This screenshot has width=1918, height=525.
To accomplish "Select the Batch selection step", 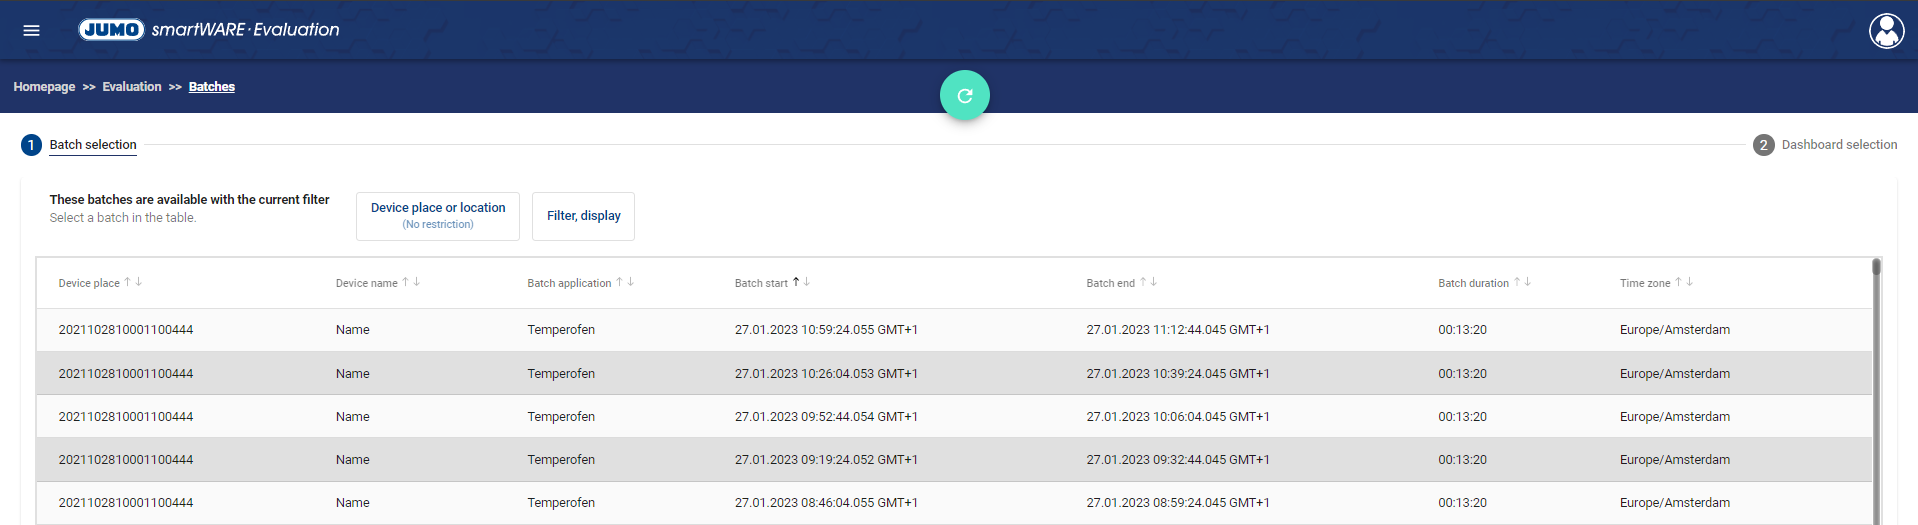I will pyautogui.click(x=92, y=145).
